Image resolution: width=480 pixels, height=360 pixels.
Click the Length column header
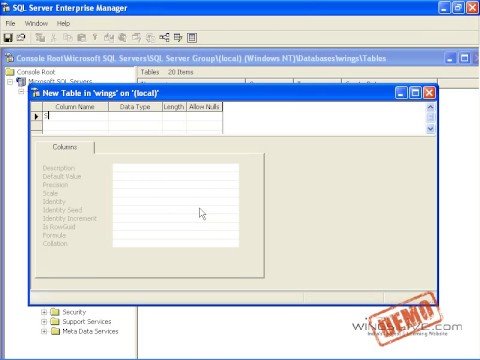coord(174,107)
